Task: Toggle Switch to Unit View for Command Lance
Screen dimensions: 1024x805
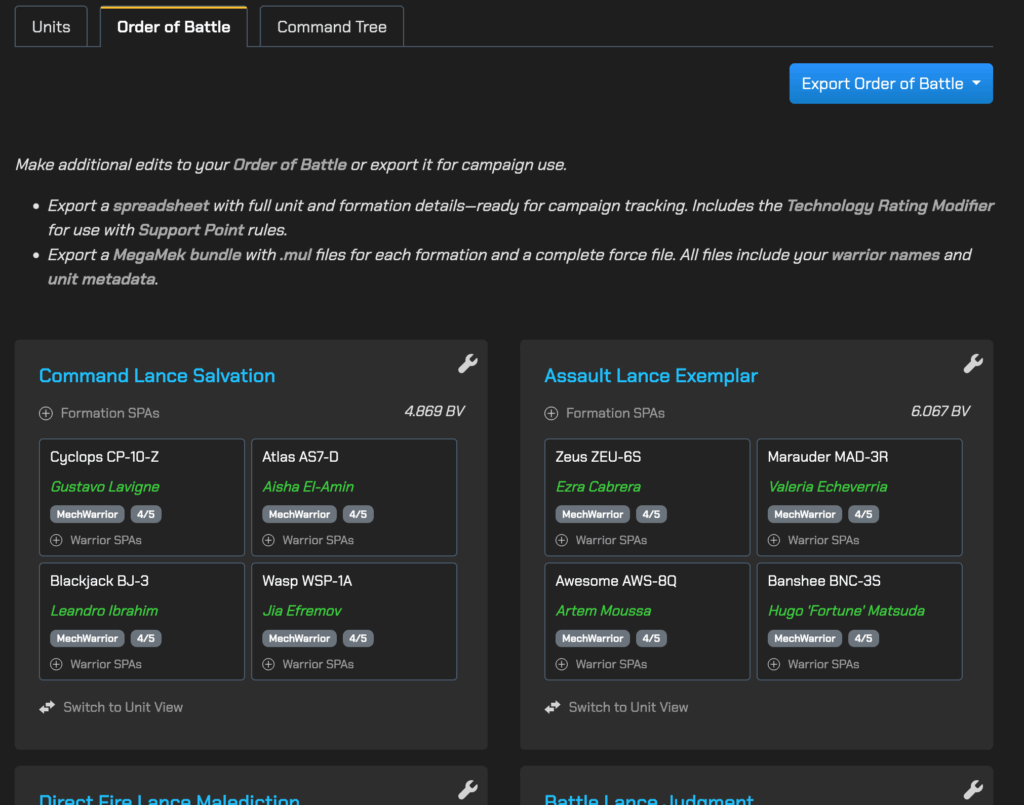Action: (x=122, y=707)
